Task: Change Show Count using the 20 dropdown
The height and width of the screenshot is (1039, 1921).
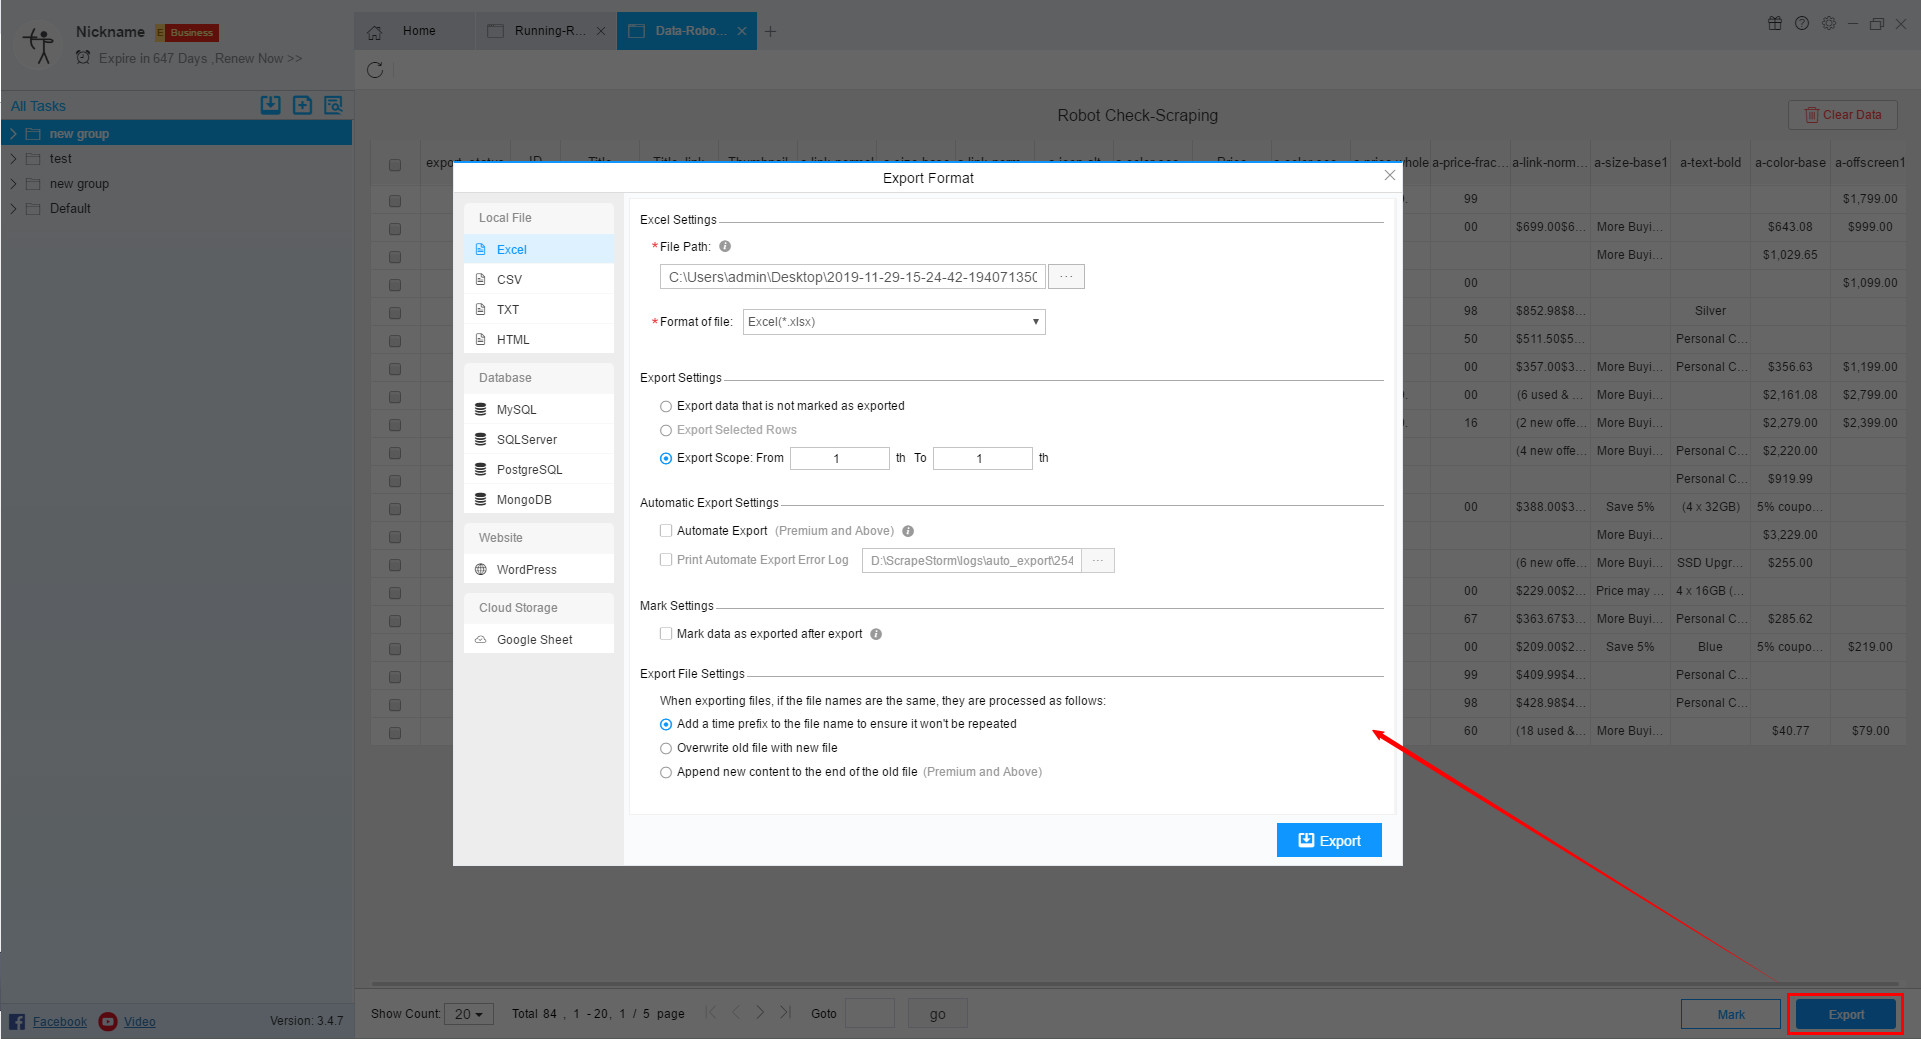Action: click(x=469, y=1013)
